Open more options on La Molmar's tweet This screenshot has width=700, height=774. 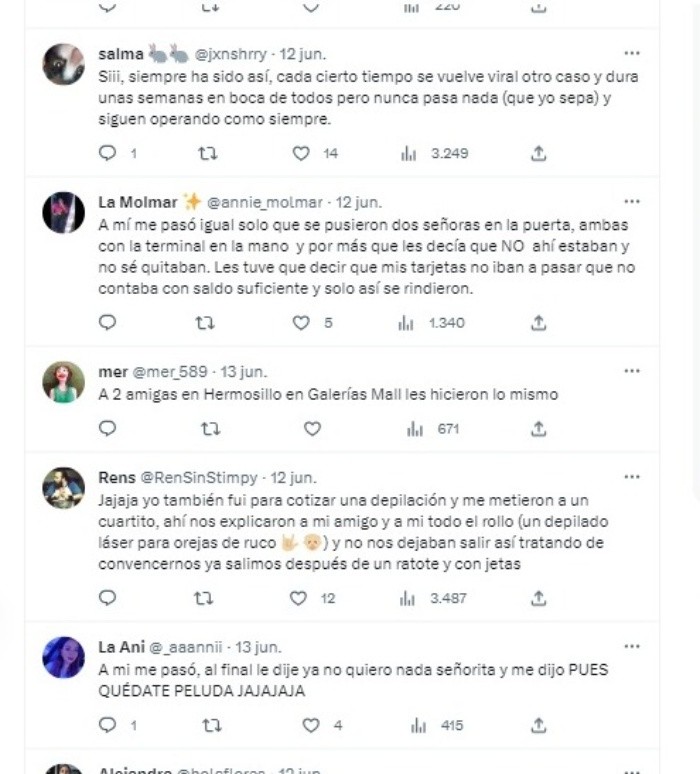click(x=631, y=201)
